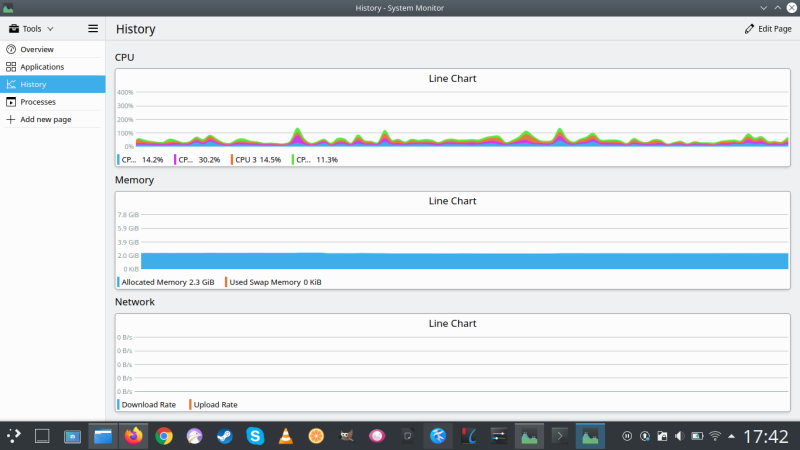Go to the Overview page
This screenshot has height=450, width=800.
tap(36, 49)
